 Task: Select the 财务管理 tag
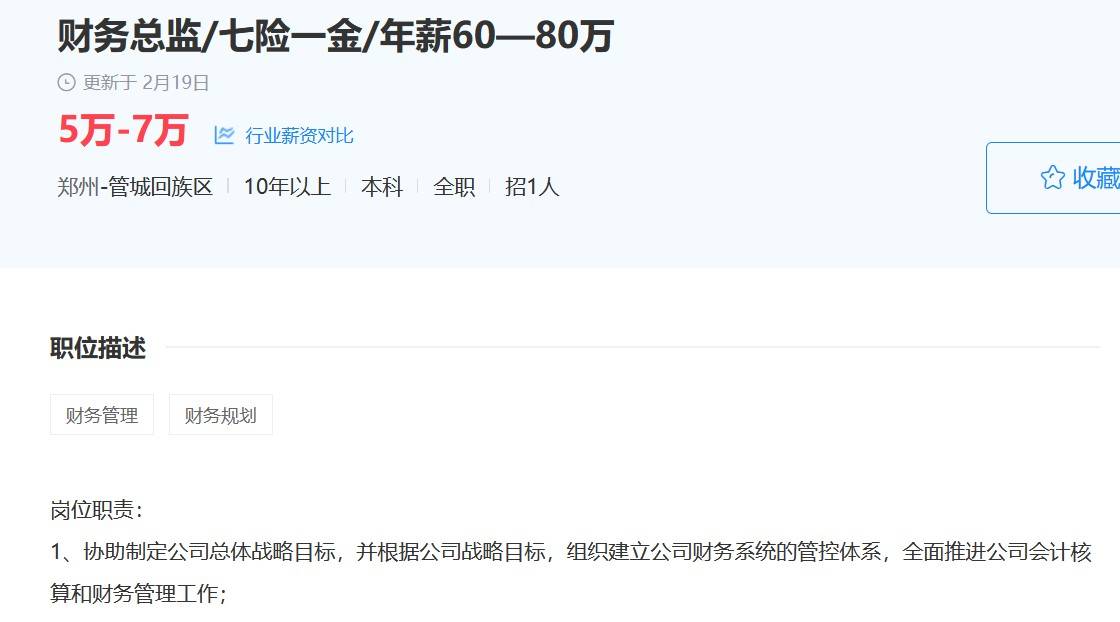coord(102,415)
